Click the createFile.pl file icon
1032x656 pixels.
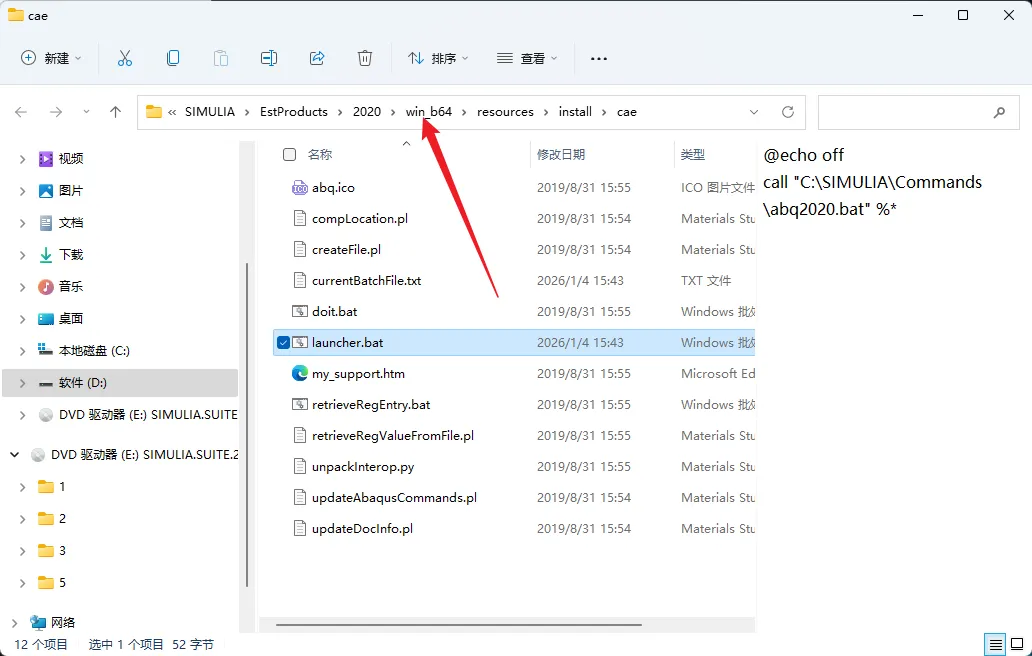point(299,249)
